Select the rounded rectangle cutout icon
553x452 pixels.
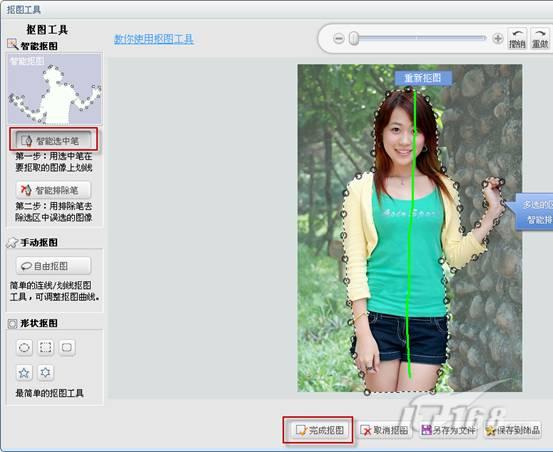tap(67, 347)
